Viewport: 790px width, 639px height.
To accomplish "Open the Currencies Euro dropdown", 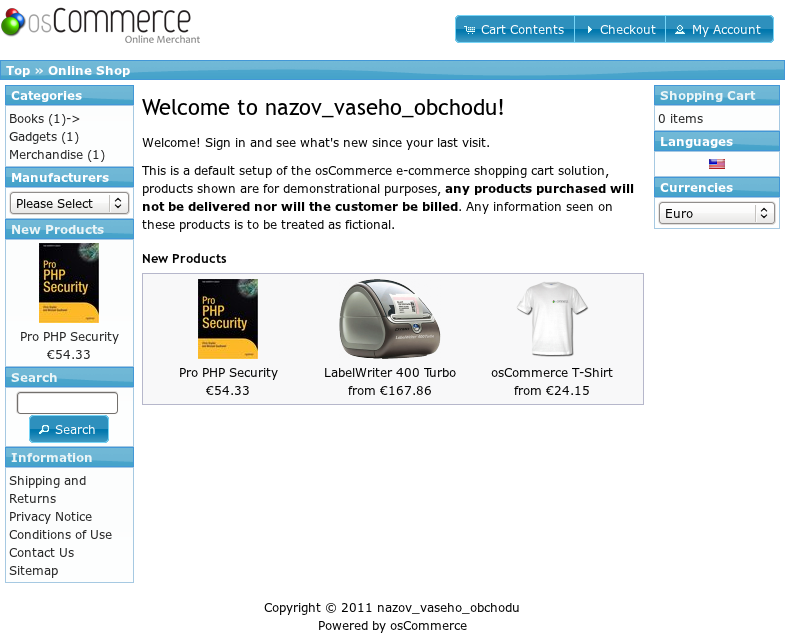I will (x=716, y=214).
